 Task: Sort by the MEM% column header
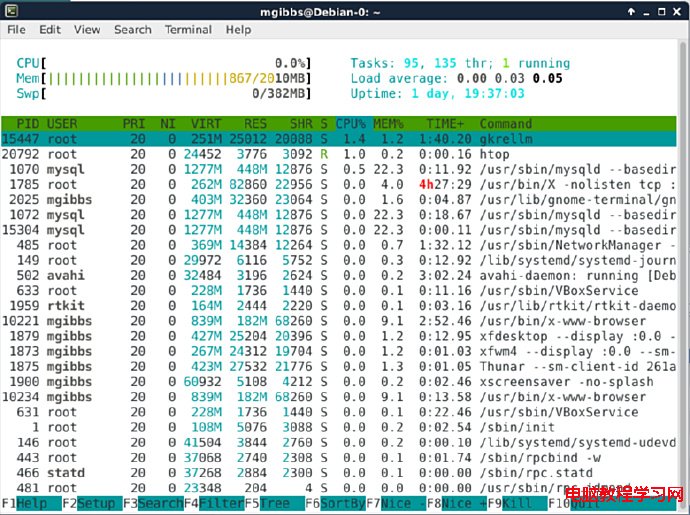point(389,124)
